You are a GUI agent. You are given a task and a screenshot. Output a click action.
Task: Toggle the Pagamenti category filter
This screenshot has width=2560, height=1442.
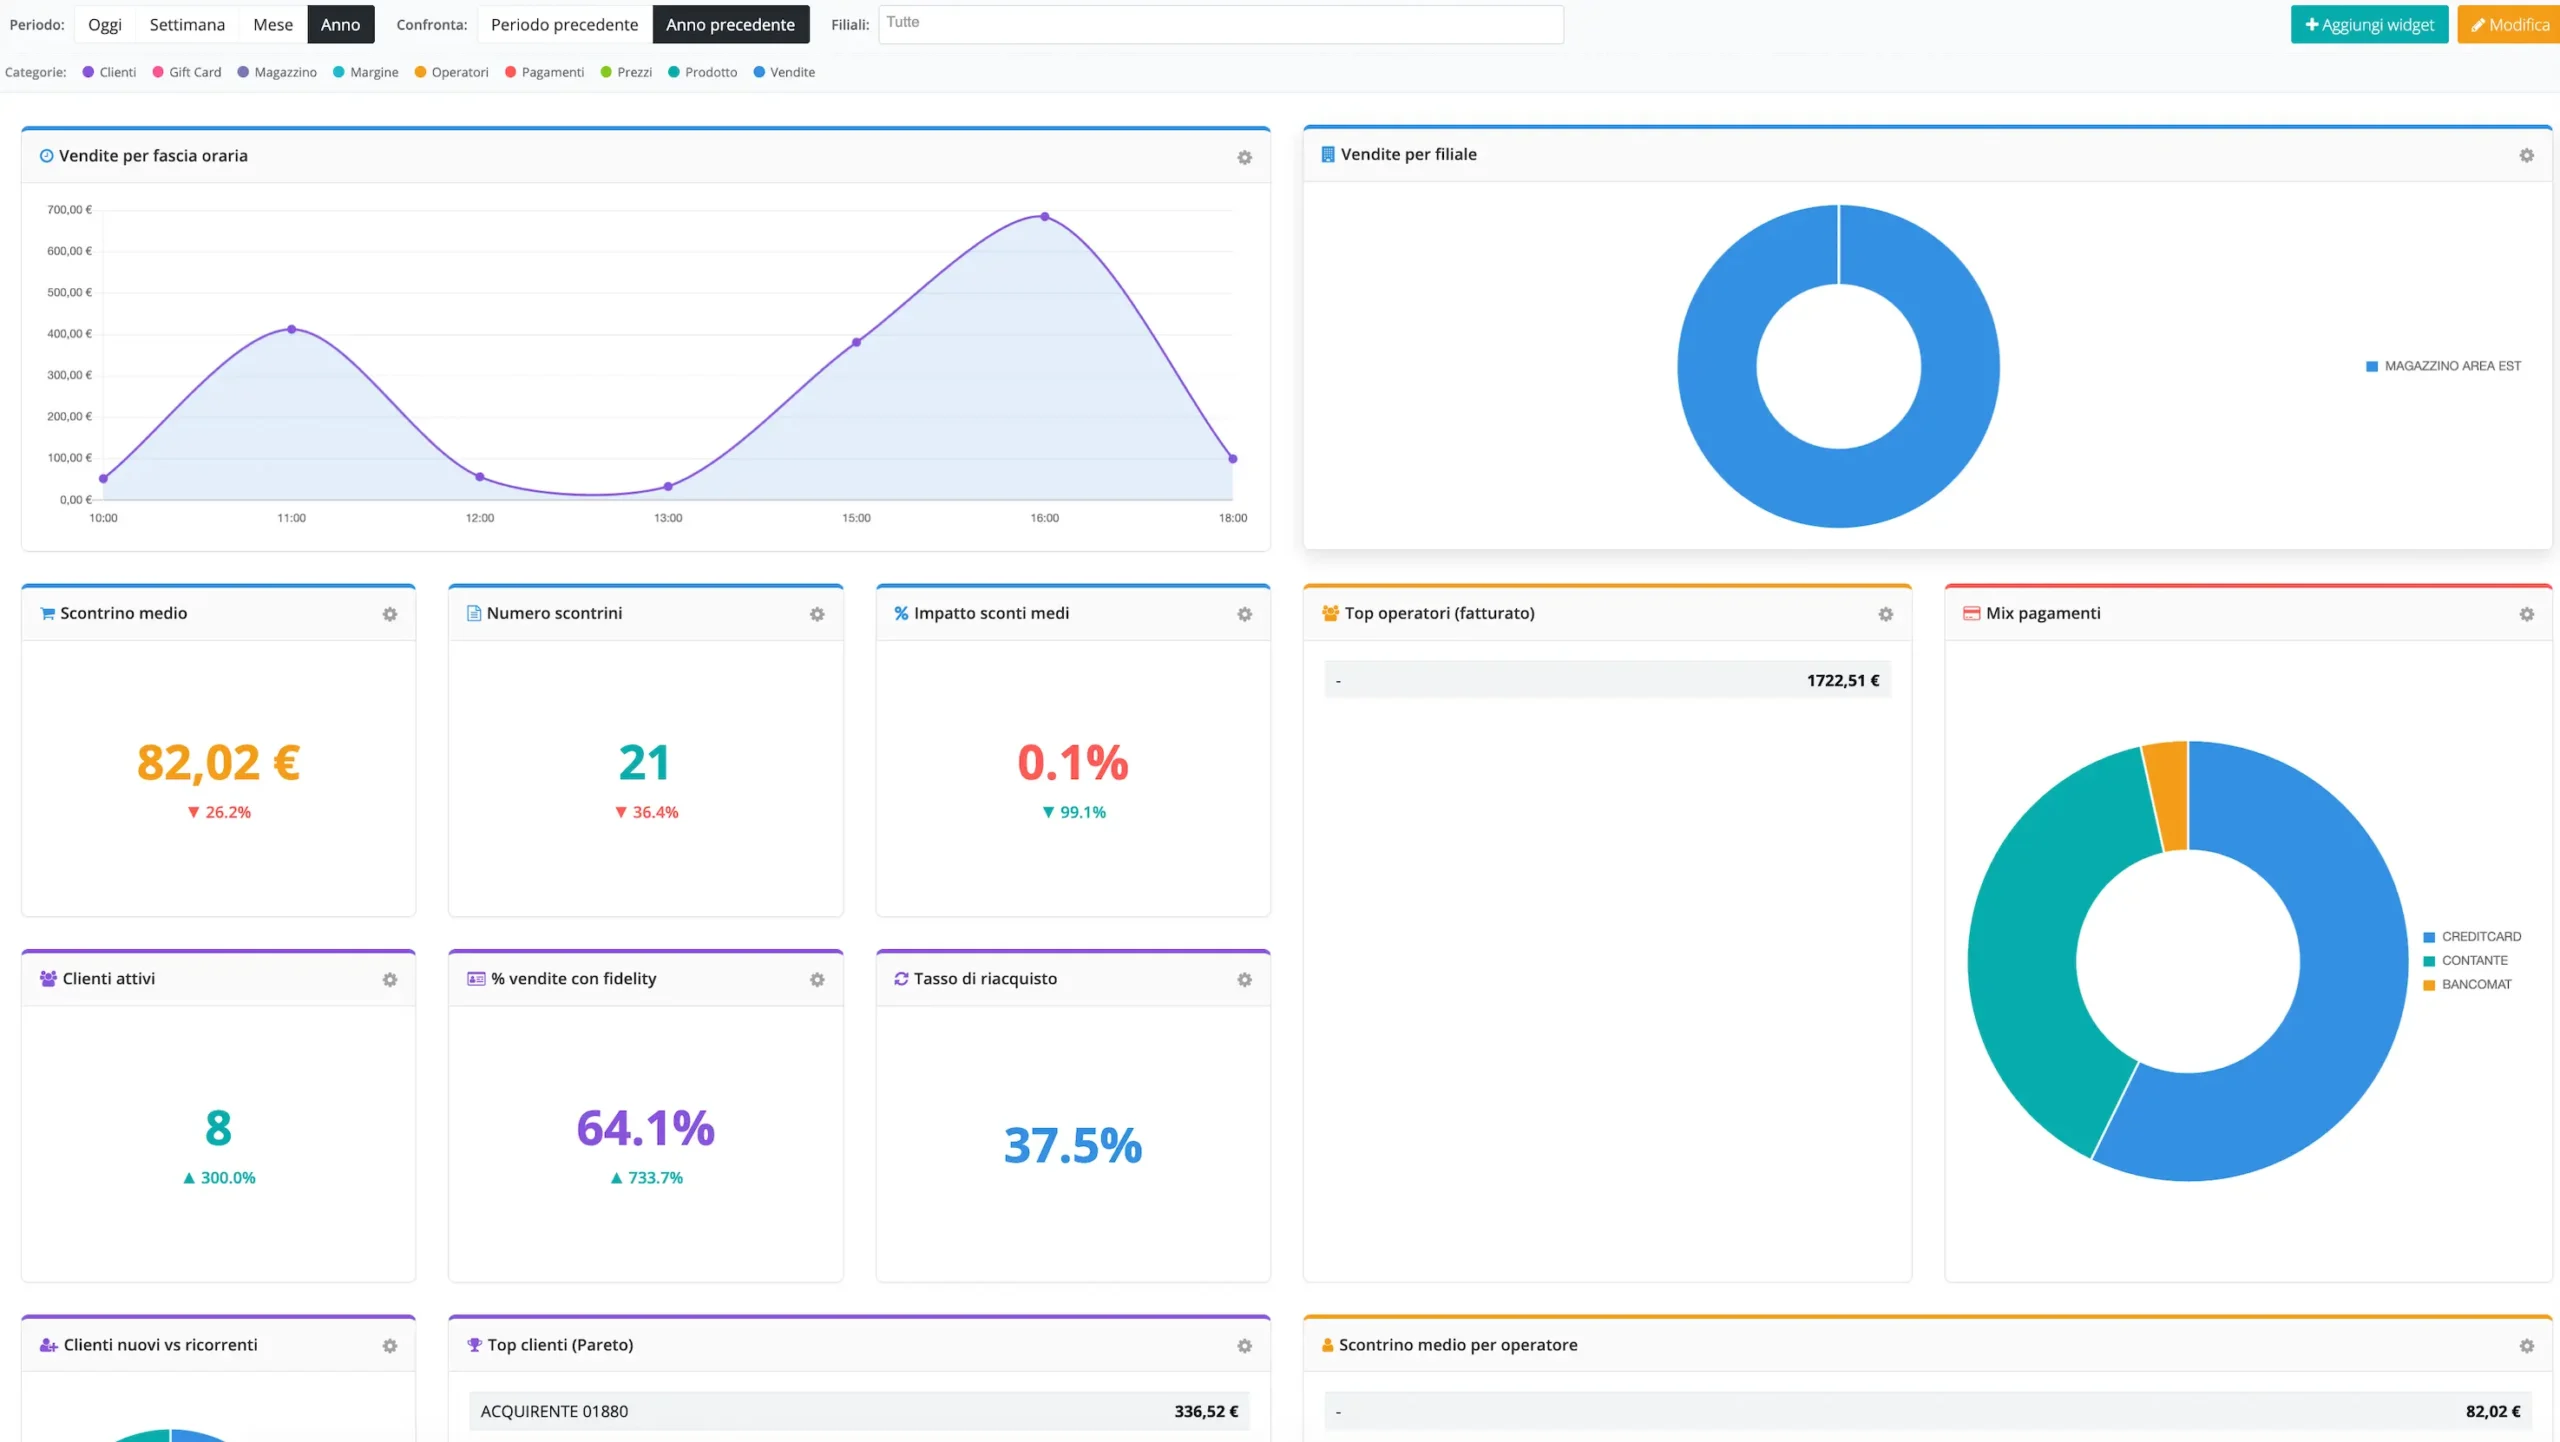(x=545, y=72)
